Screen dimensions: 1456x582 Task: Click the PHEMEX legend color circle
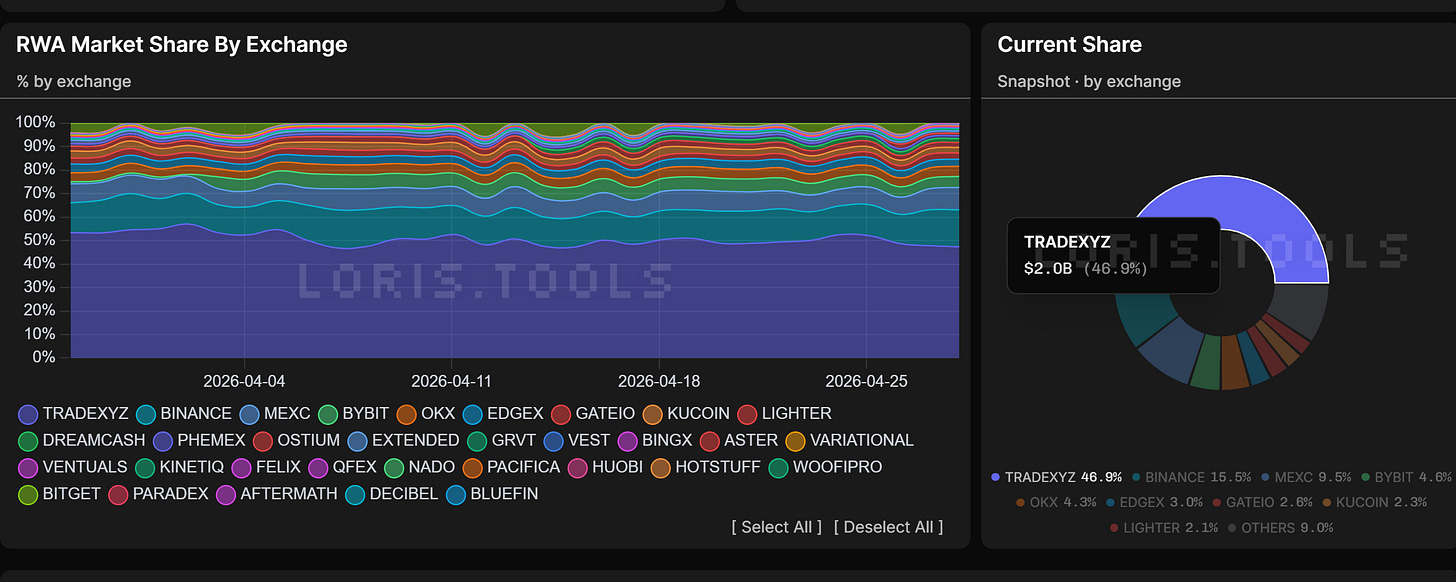(x=163, y=441)
